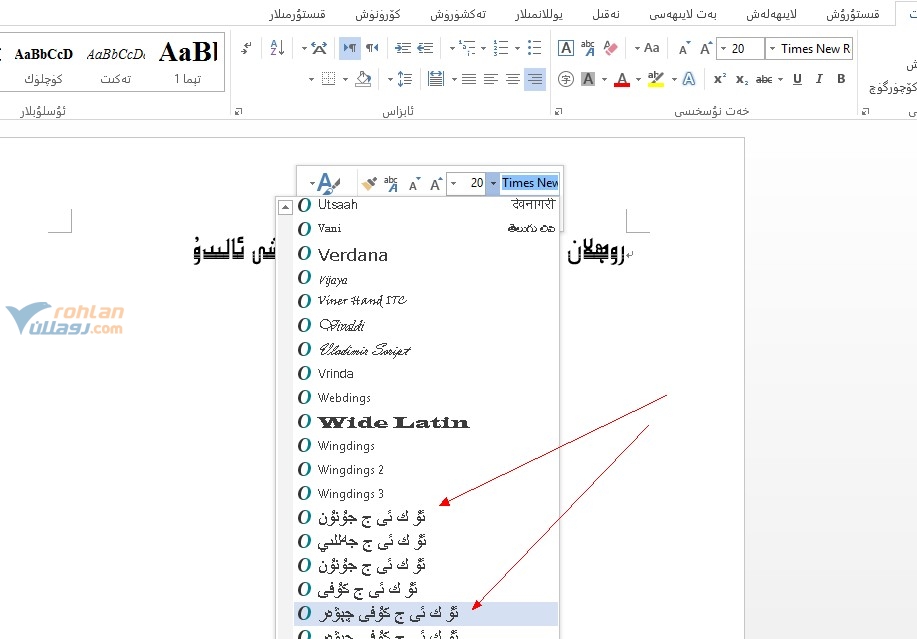Toggle Italic formatting
917x639 pixels.
tap(819, 79)
